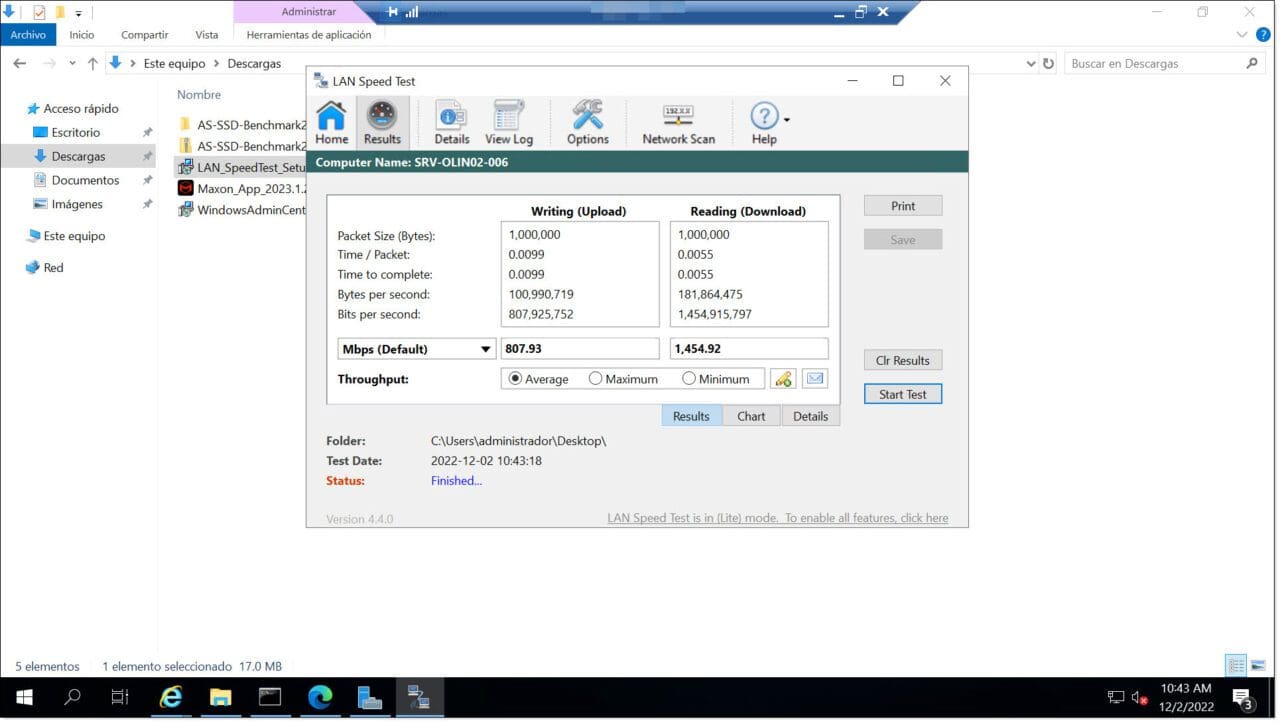Image resolution: width=1280 pixels, height=723 pixels.
Task: Click the Clr Results button
Action: tap(903, 360)
